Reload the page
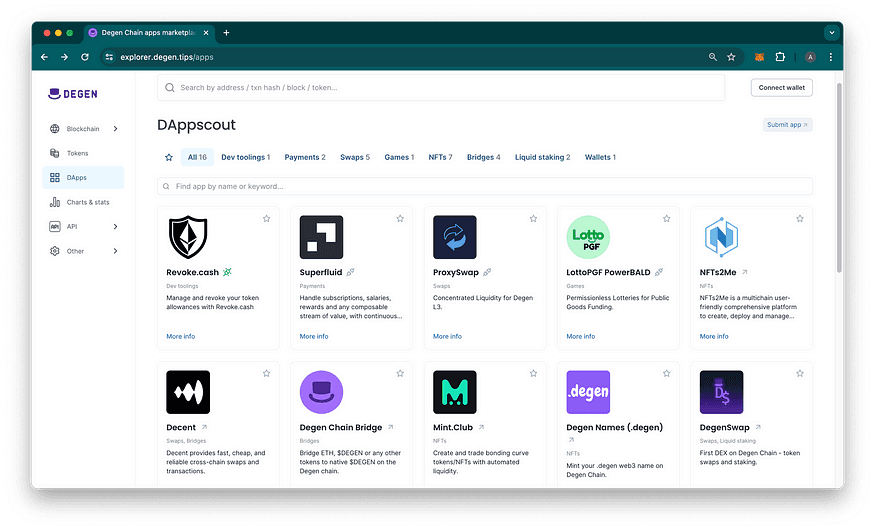Viewport: 875px width, 530px height. coord(85,57)
